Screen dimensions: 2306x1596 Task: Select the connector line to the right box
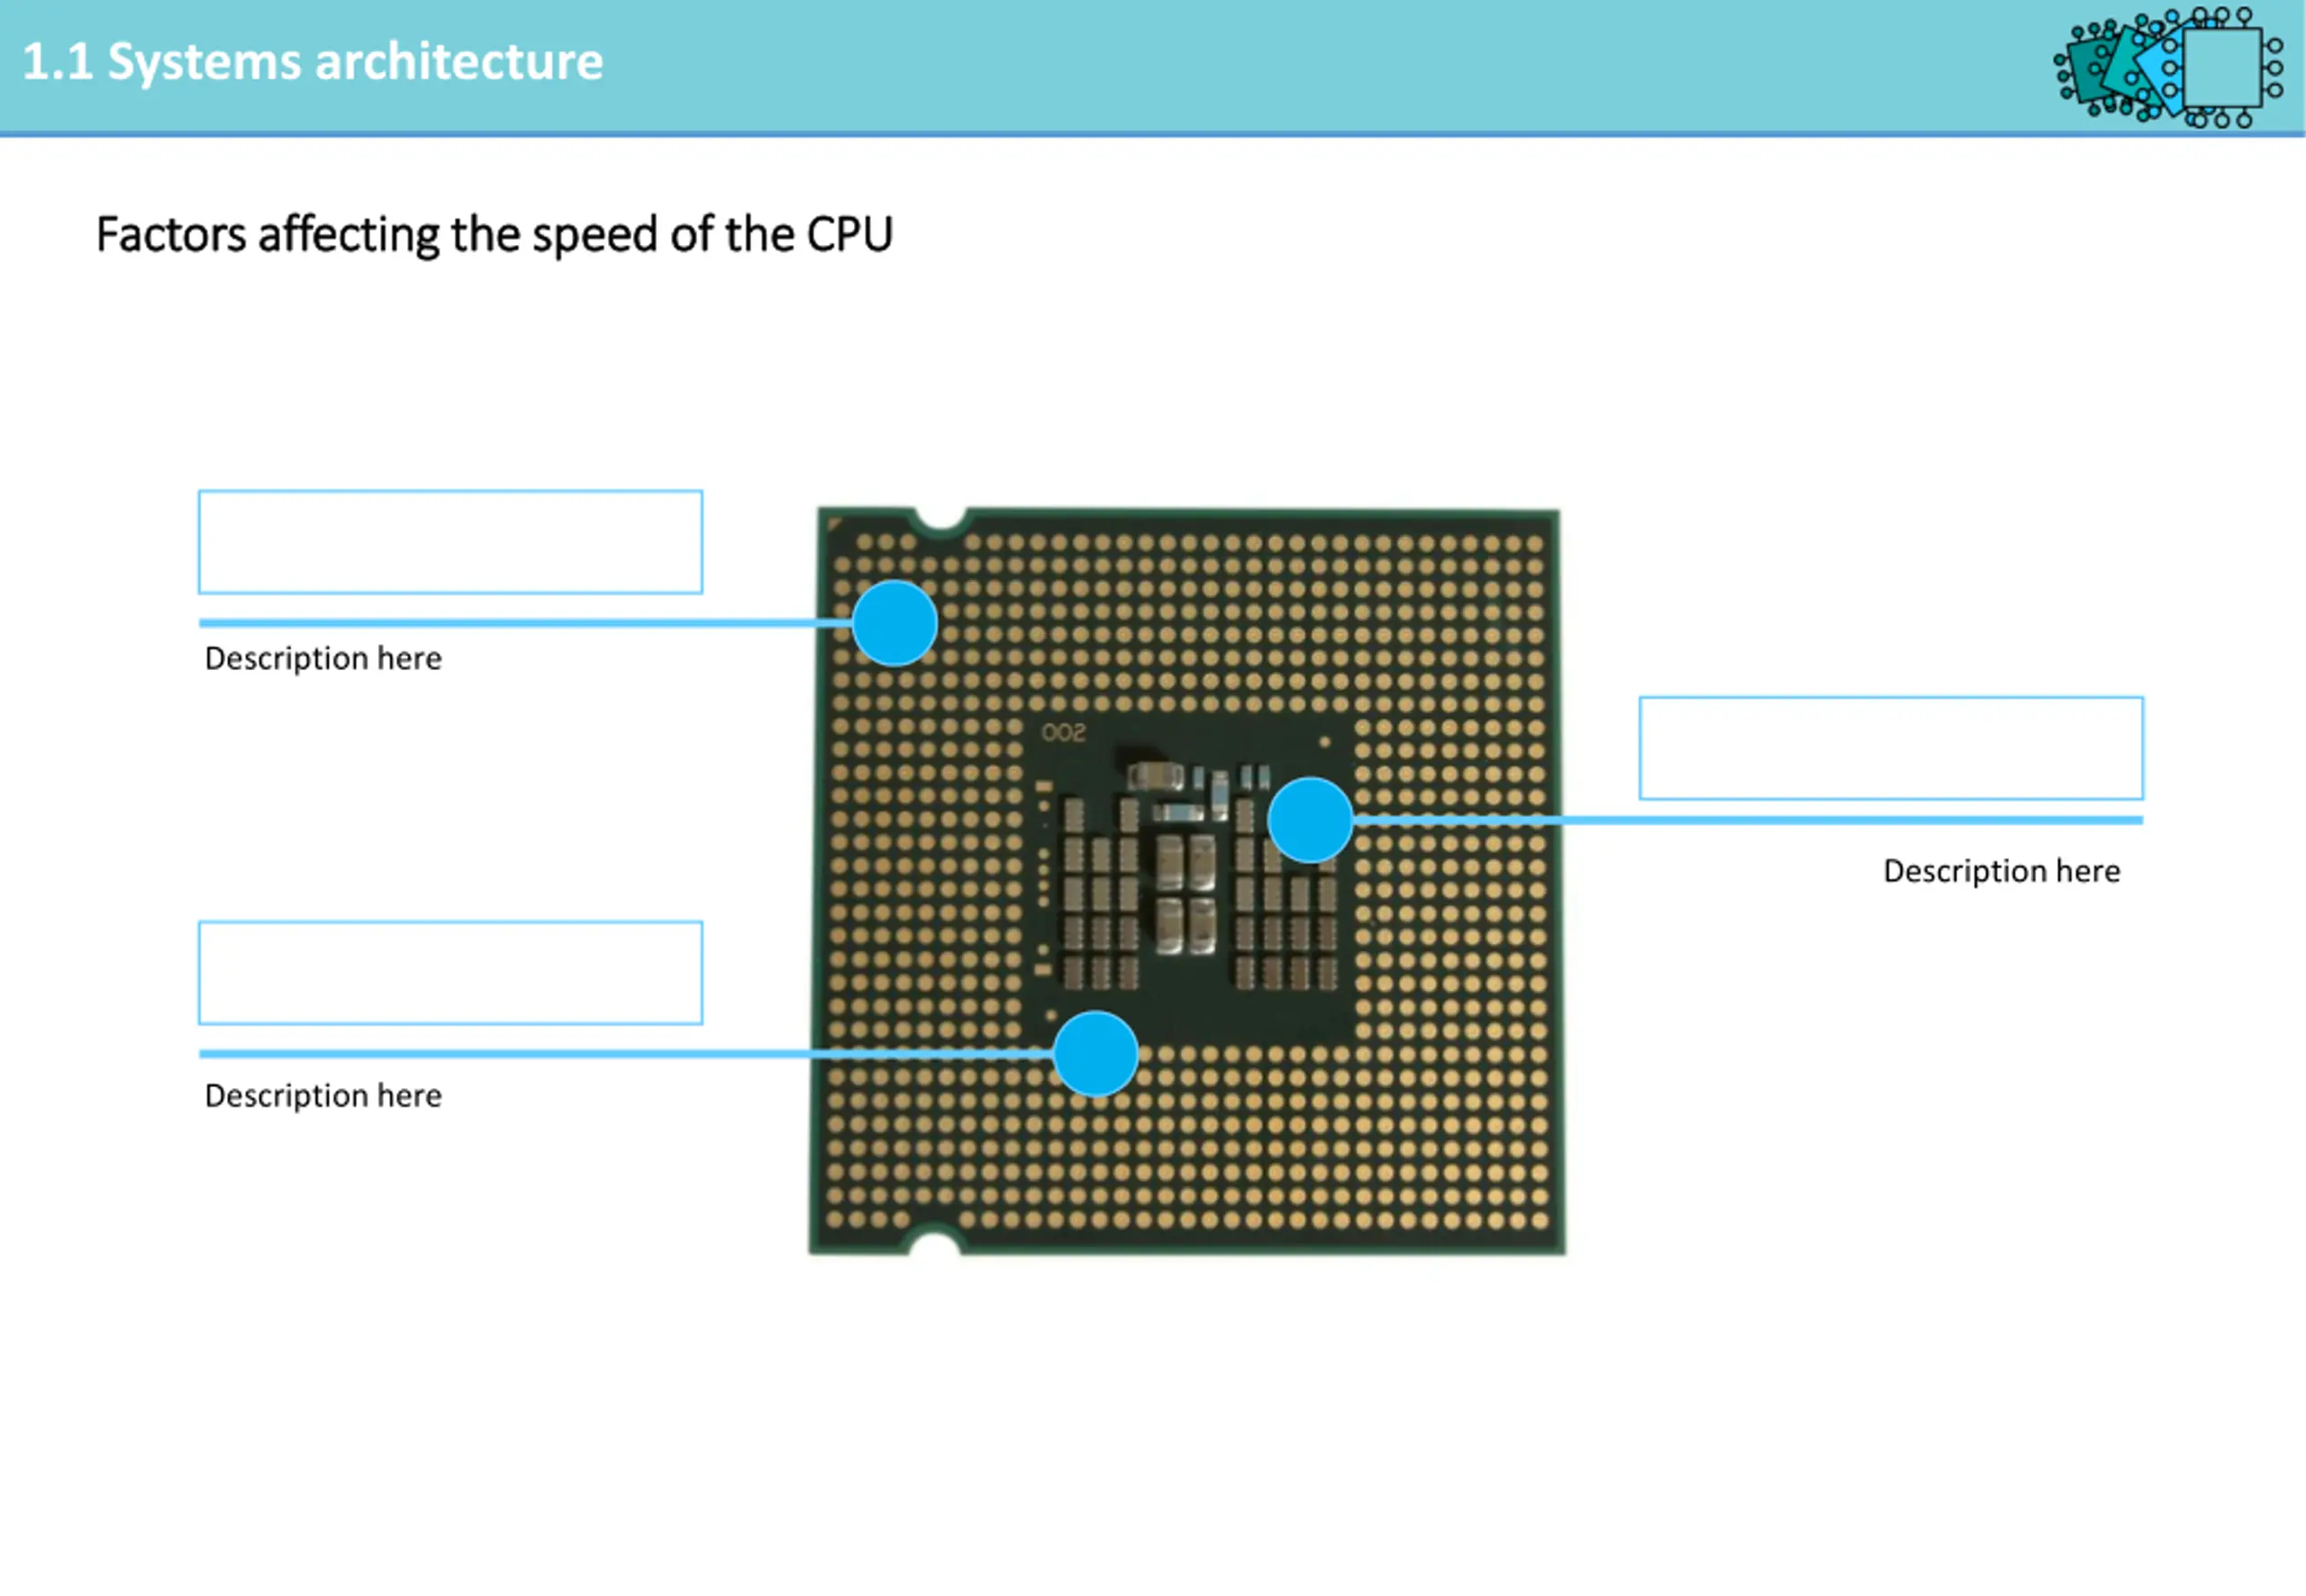[1748, 820]
